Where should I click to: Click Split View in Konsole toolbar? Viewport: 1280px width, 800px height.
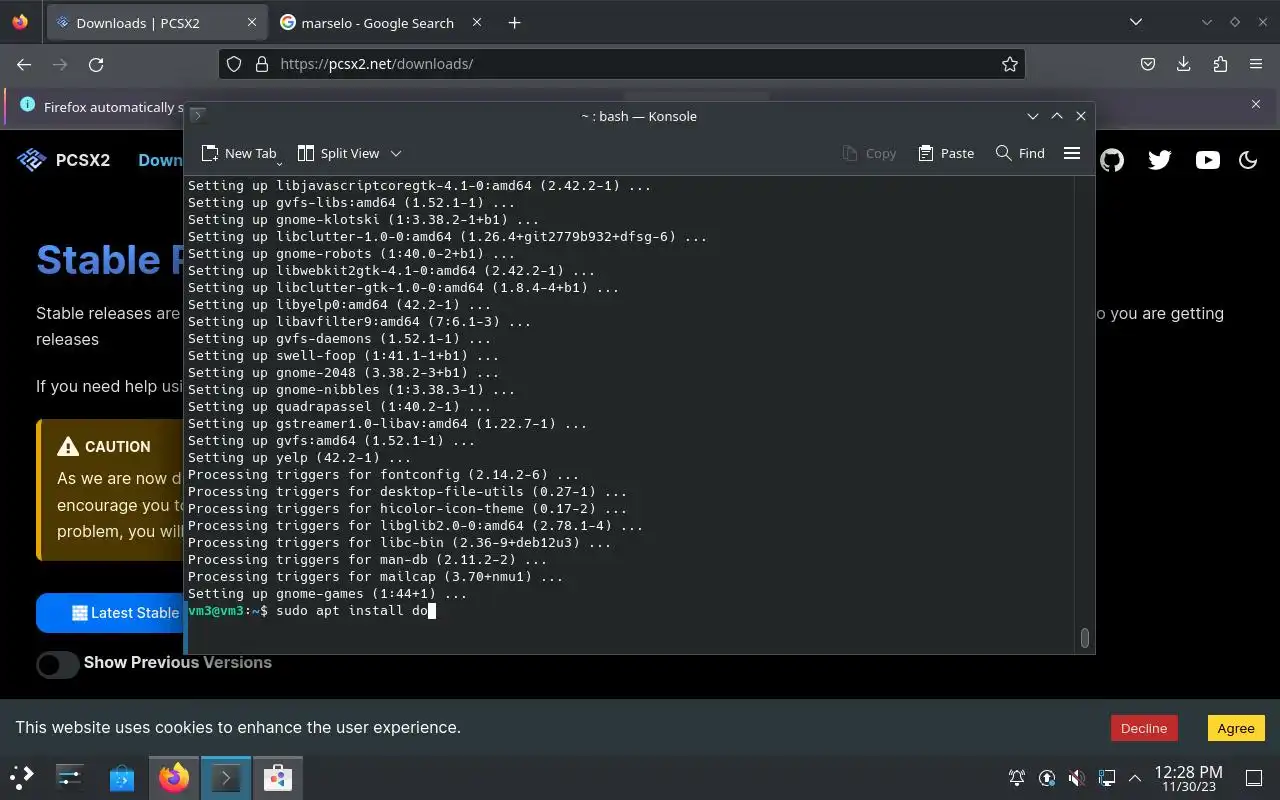[339, 153]
